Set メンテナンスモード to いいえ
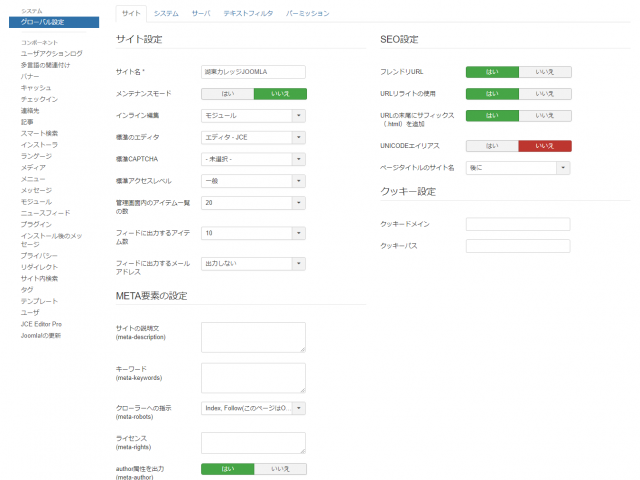Image resolution: width=640 pixels, height=480 pixels. tap(280, 94)
